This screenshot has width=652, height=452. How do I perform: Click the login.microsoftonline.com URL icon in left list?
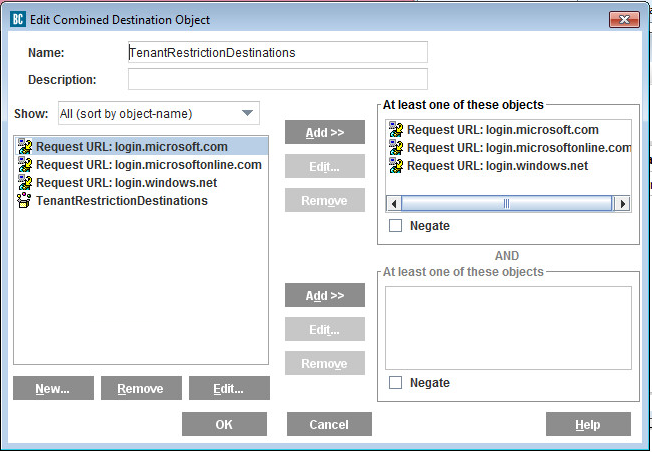25,165
